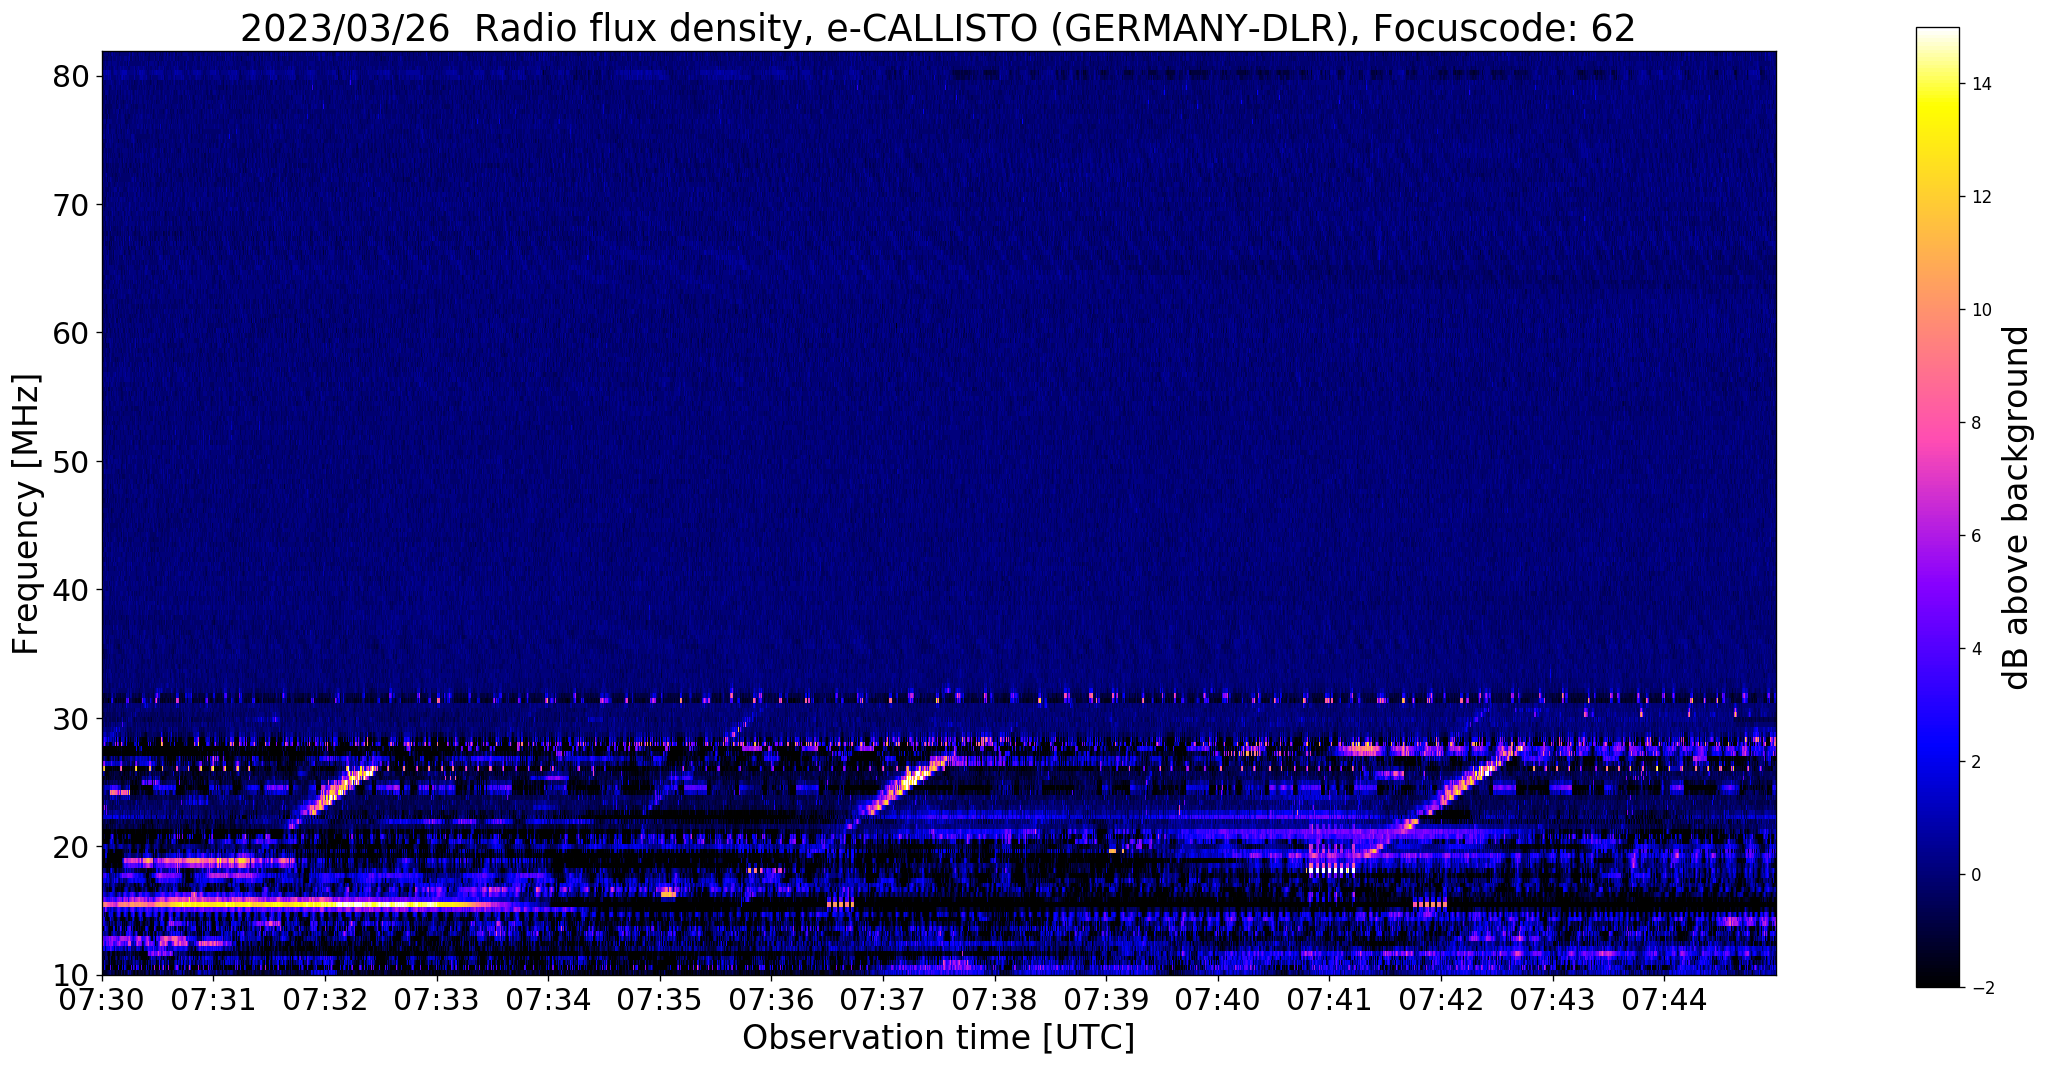Click the 70 MHz frequency tick label
Image resolution: width=2047 pixels, height=1067 pixels.
pyautogui.click(x=72, y=205)
